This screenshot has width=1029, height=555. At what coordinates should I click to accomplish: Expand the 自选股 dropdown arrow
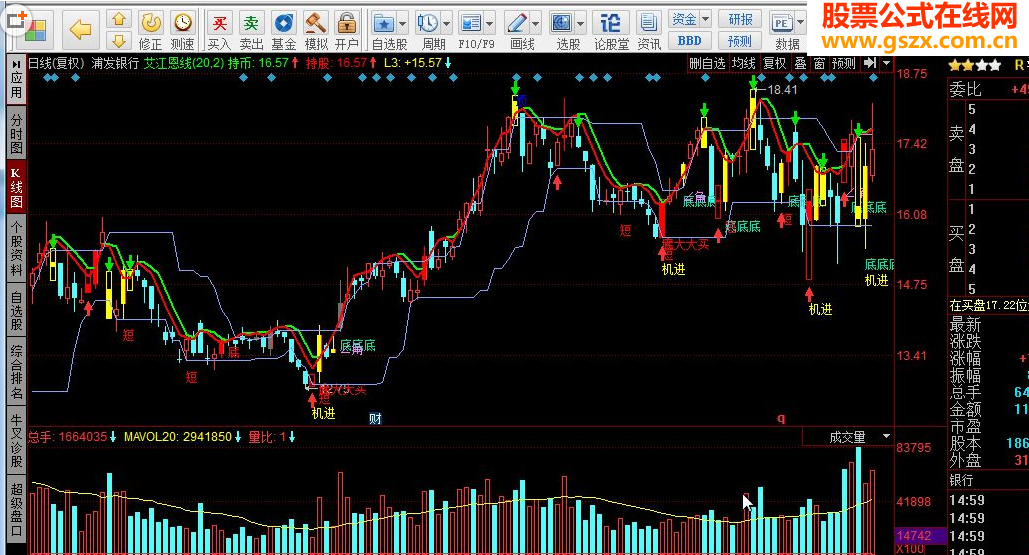403,24
